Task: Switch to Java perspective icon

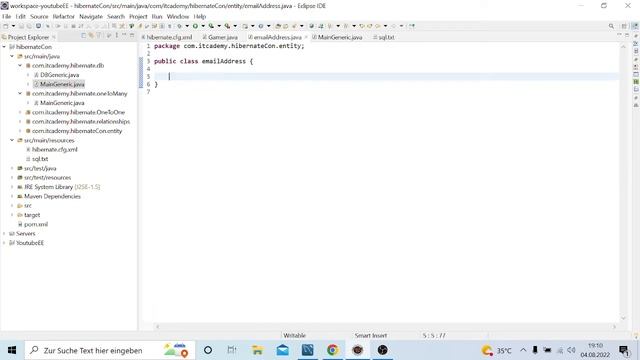Action: (x=635, y=26)
